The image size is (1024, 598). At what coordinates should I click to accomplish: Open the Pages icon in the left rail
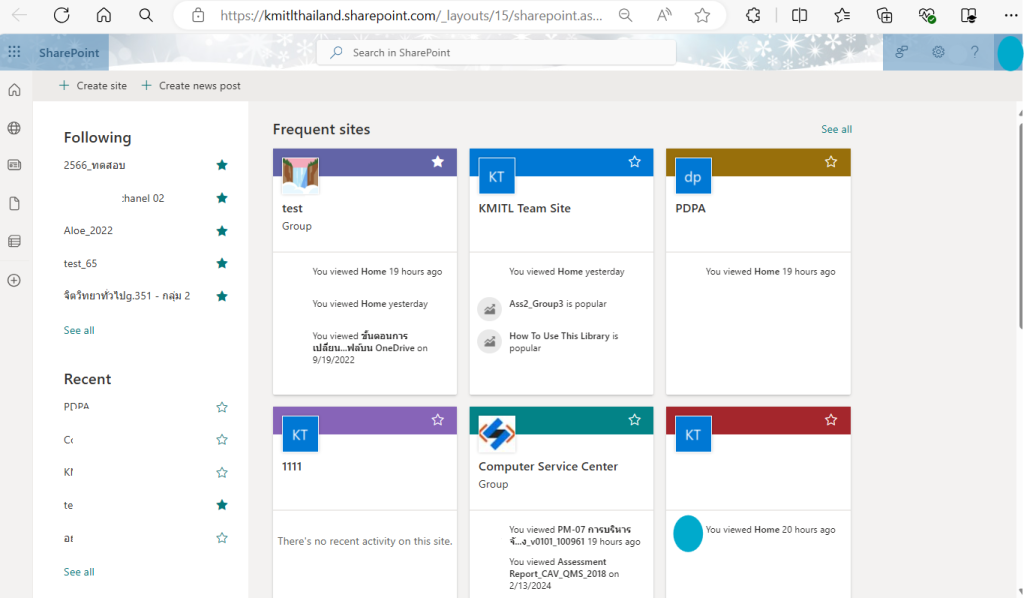click(x=13, y=202)
